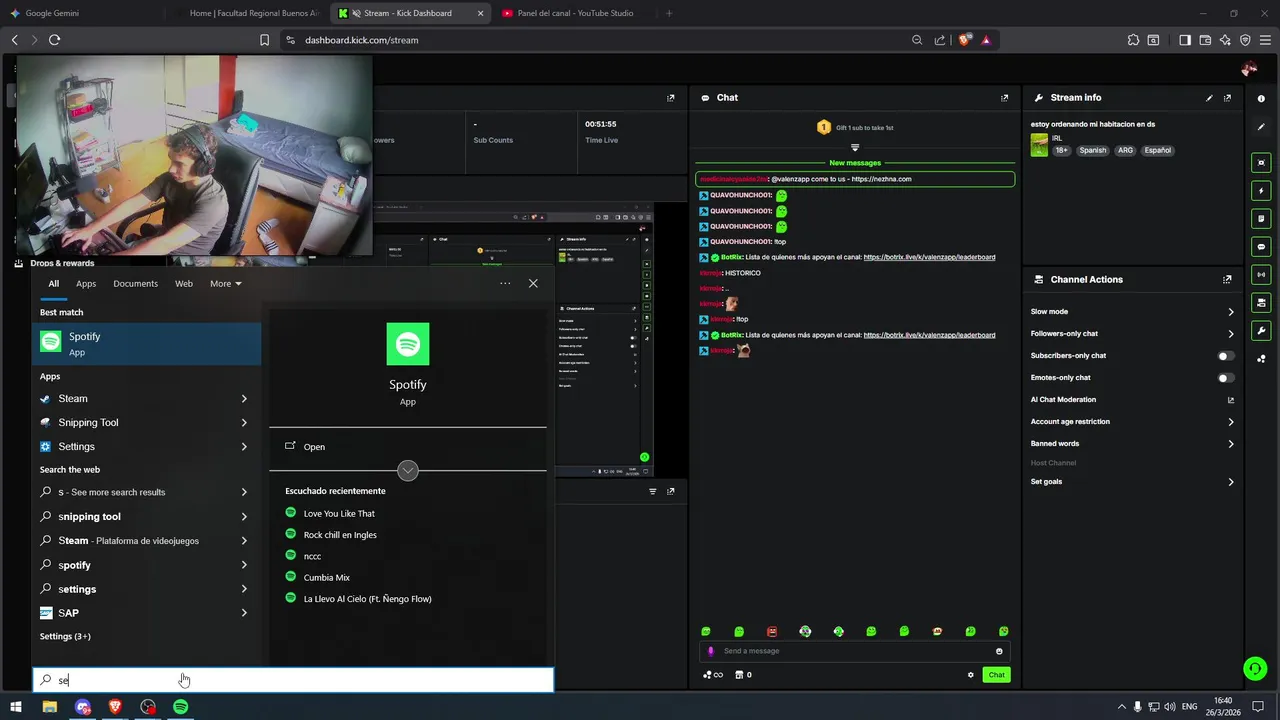The image size is (1280, 720).
Task: Open Brave Shields icon in address bar
Action: (965, 40)
